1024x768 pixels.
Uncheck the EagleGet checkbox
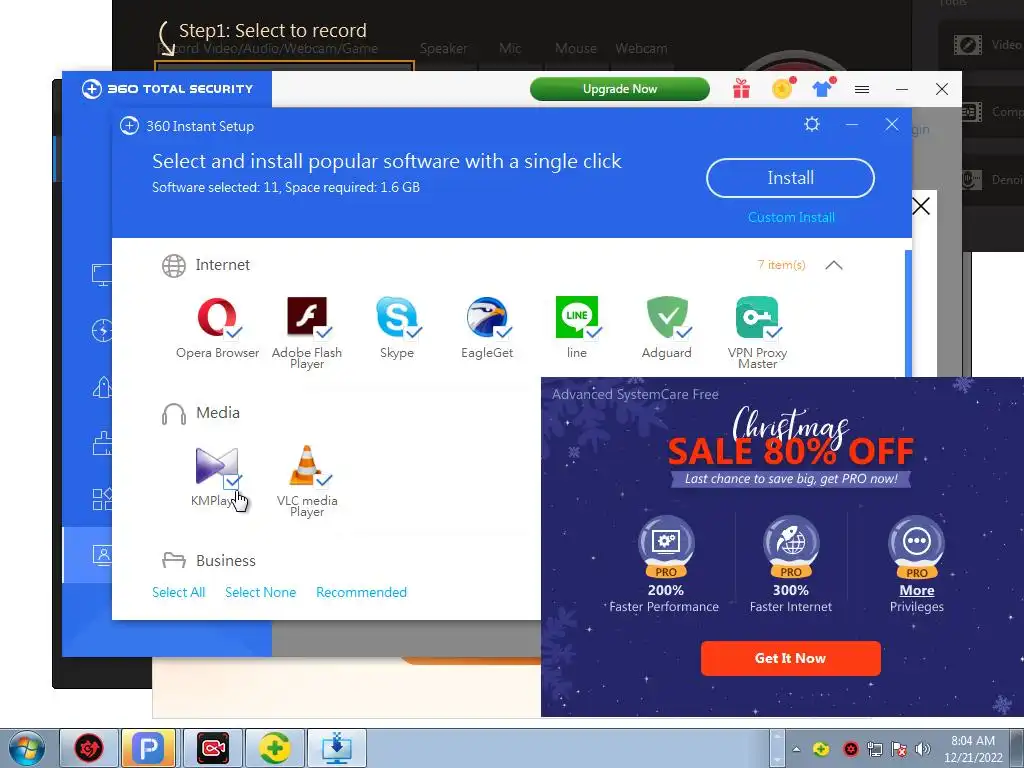504,332
